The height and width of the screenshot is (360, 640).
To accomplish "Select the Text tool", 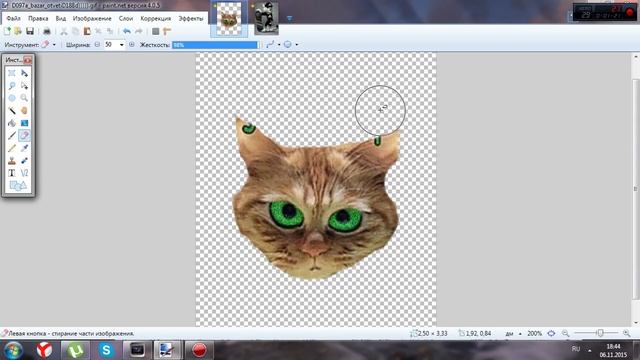I will (12, 173).
